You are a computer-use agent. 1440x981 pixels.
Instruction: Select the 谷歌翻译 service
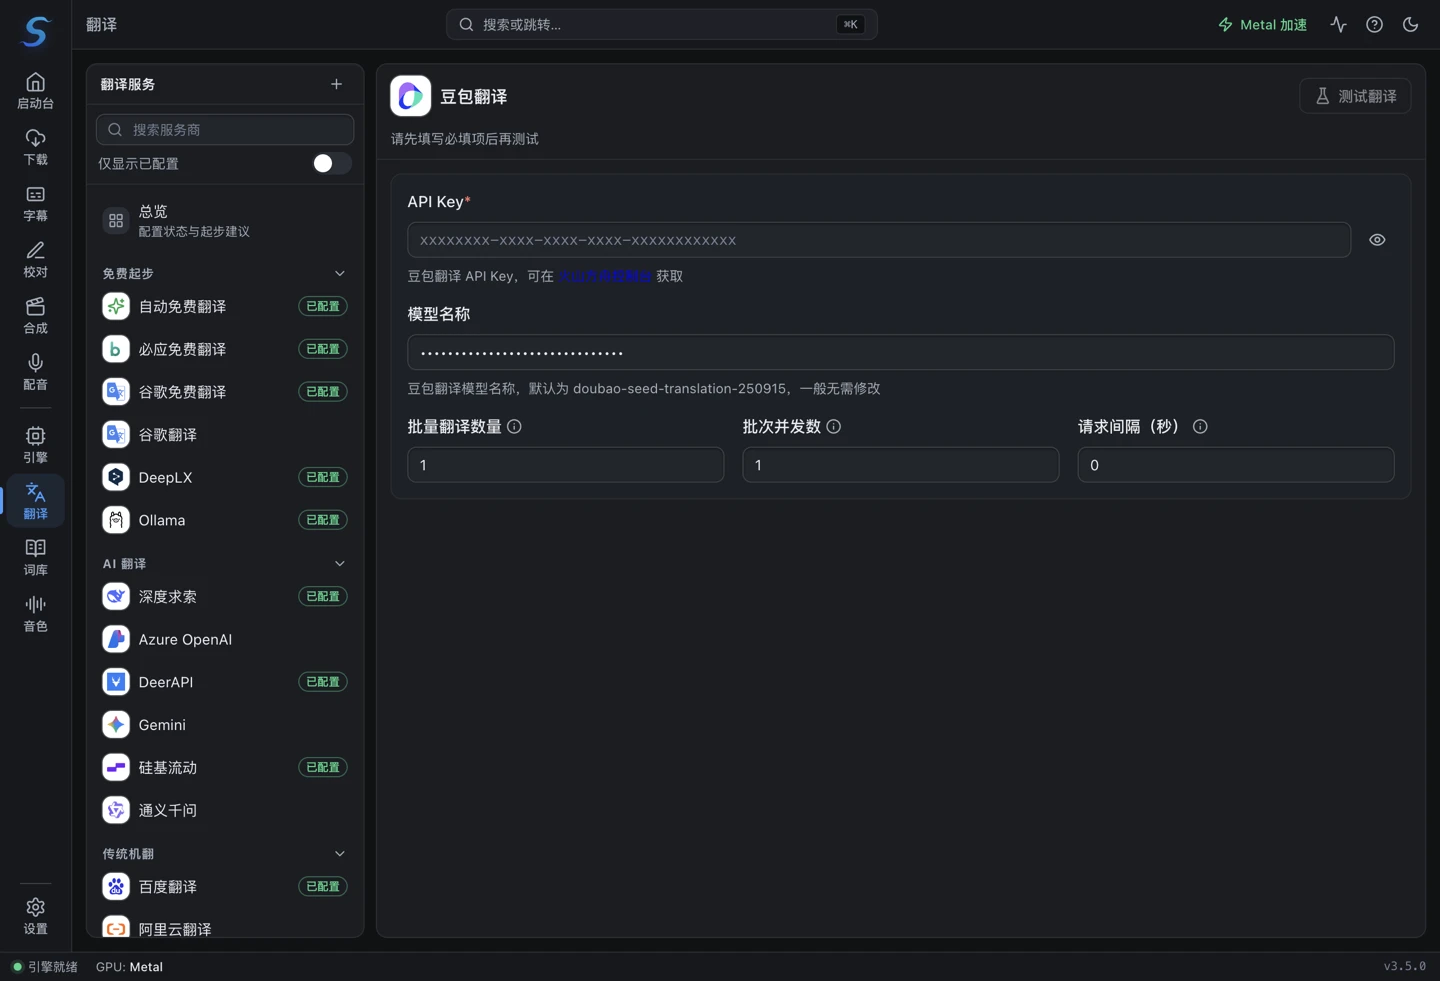click(x=225, y=435)
